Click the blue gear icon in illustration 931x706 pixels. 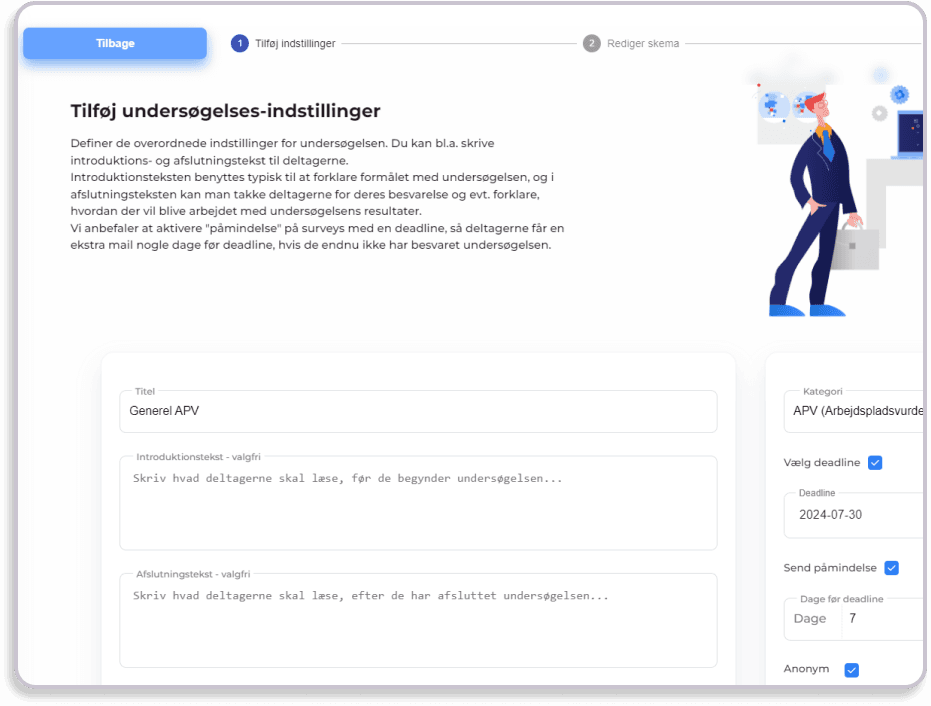pyautogui.click(x=901, y=94)
